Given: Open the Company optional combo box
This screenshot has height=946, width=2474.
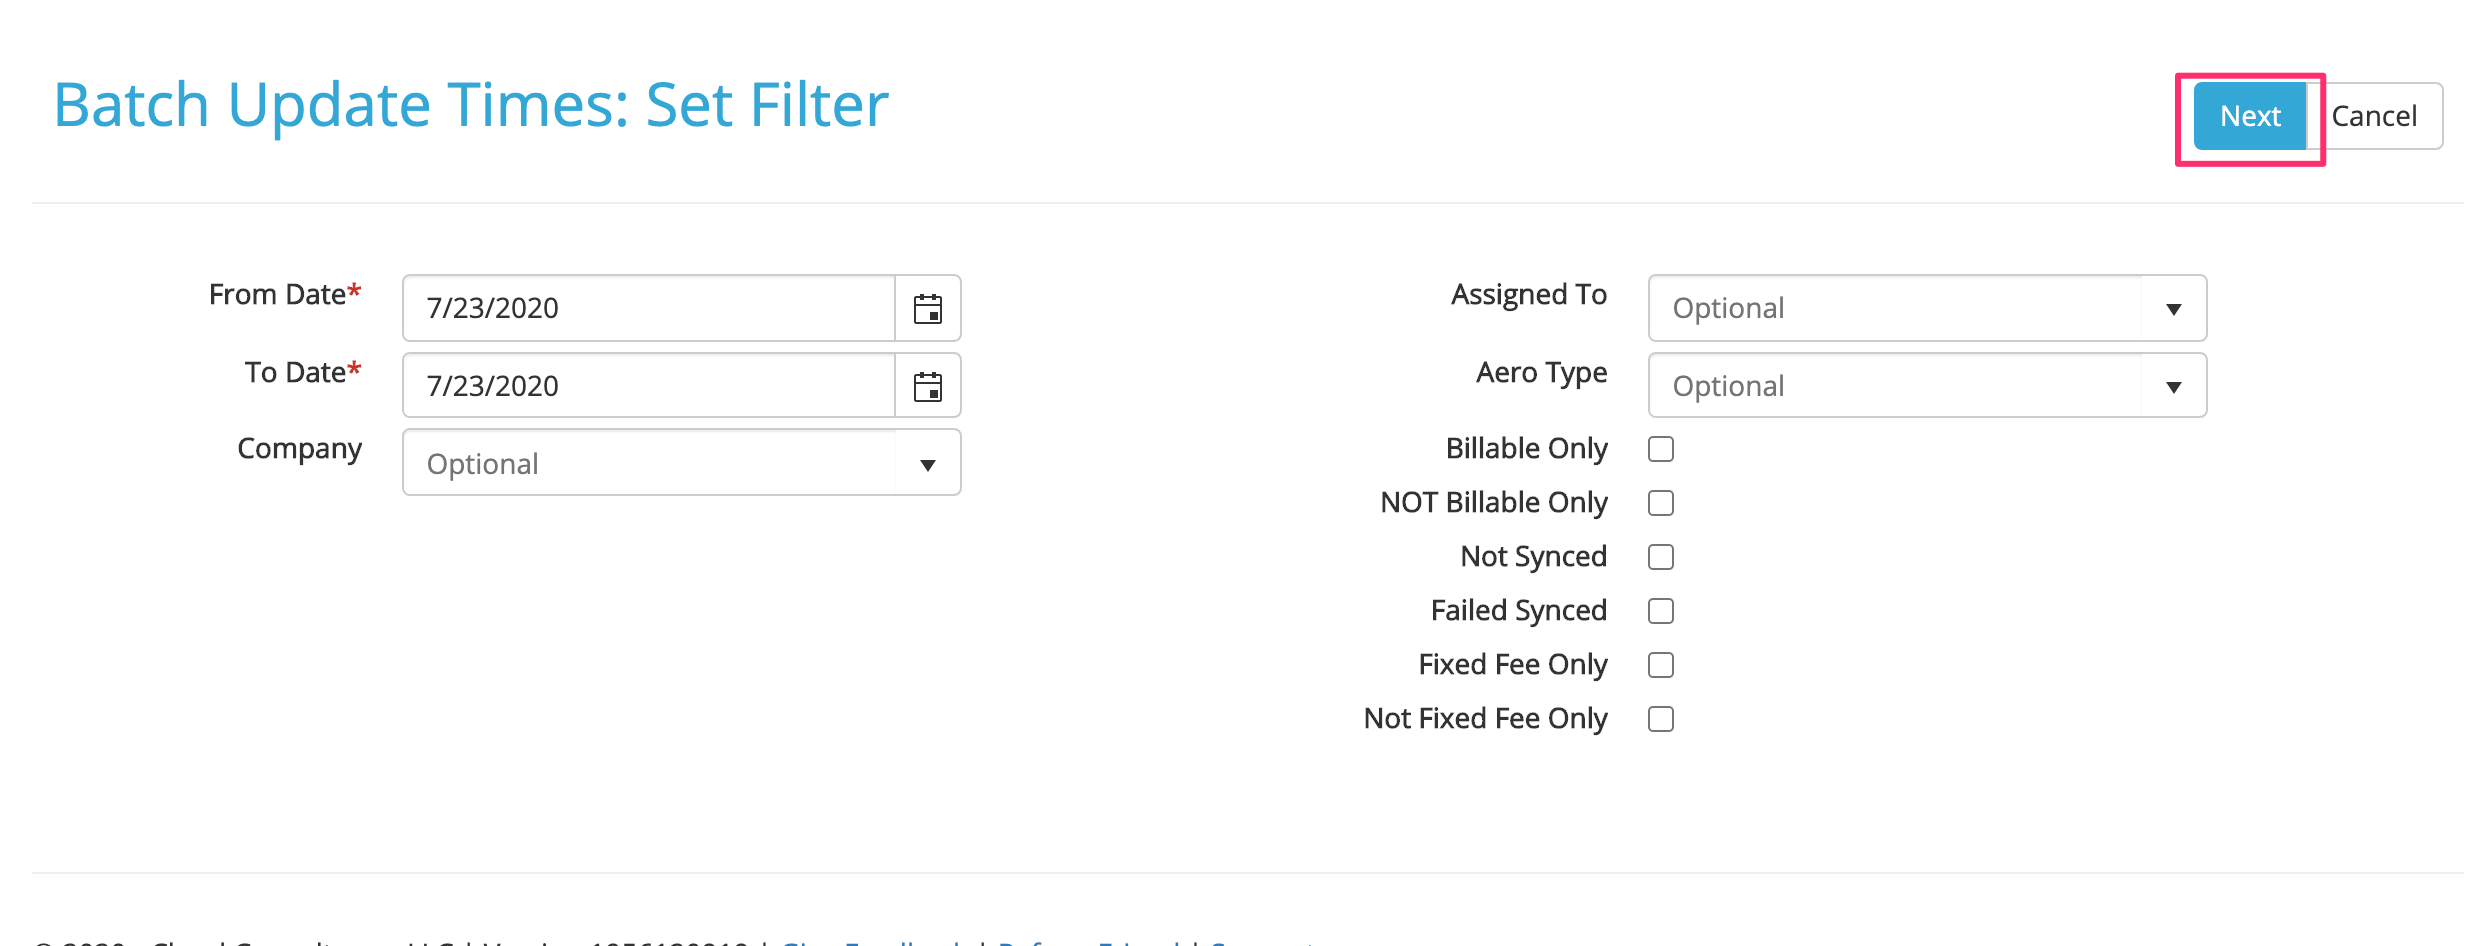Looking at the screenshot, I should coord(681,463).
